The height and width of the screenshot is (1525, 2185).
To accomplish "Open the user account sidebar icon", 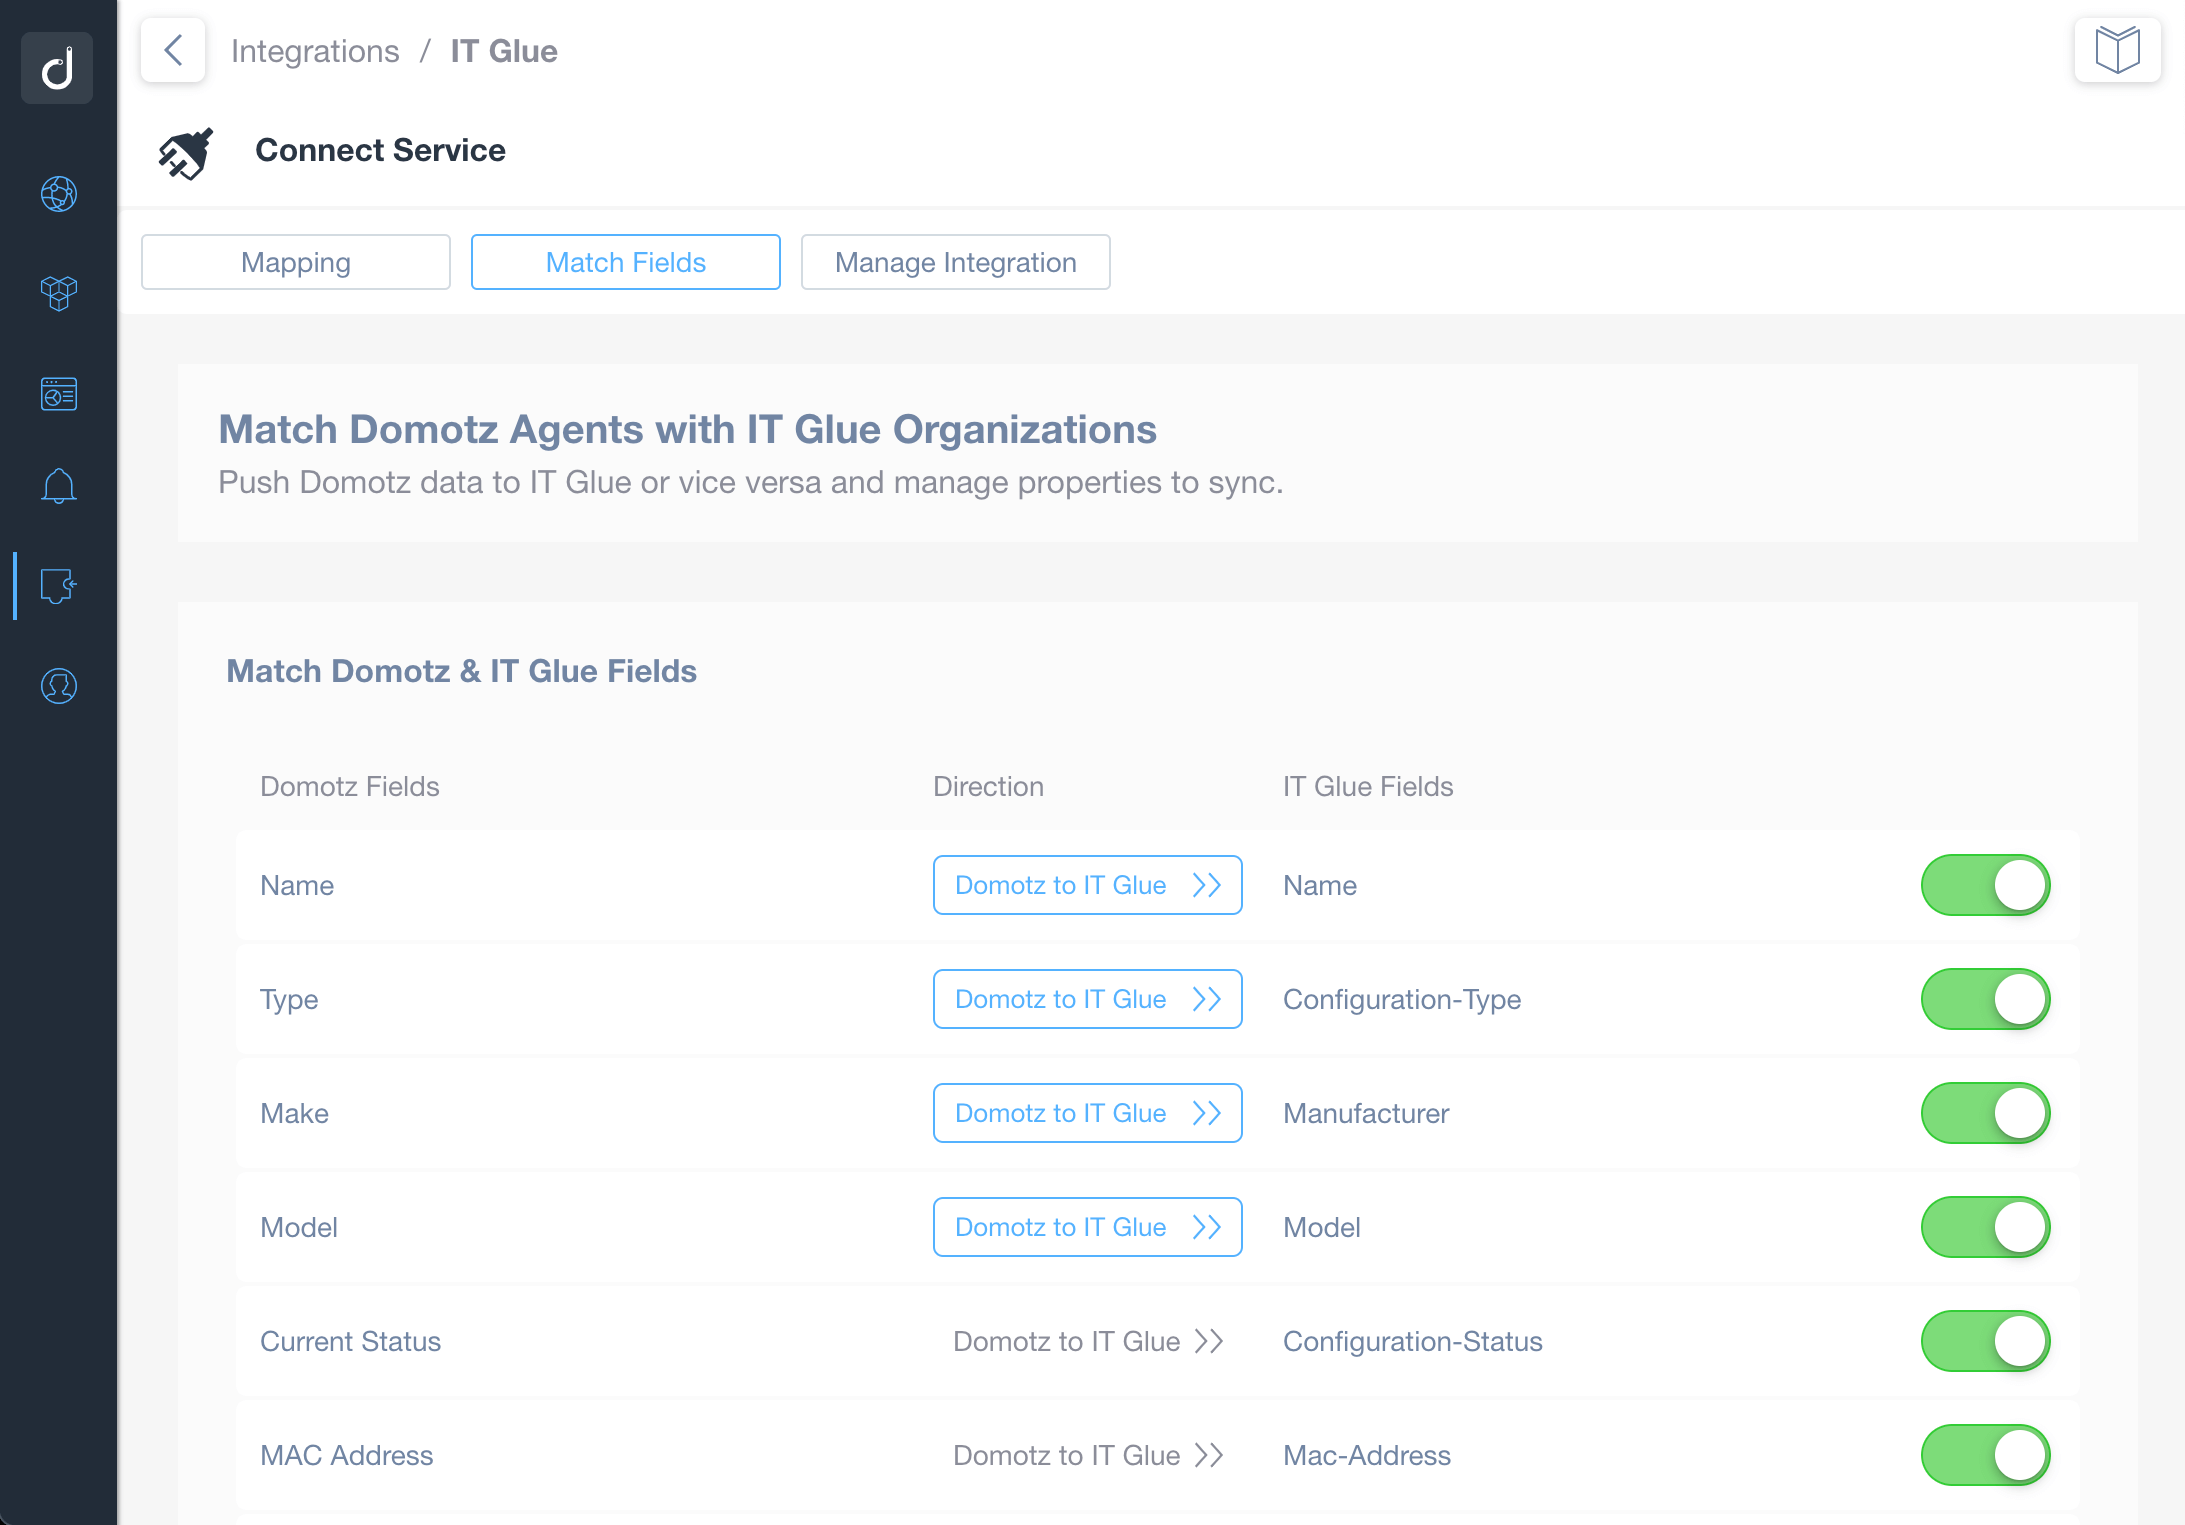I will point(58,686).
